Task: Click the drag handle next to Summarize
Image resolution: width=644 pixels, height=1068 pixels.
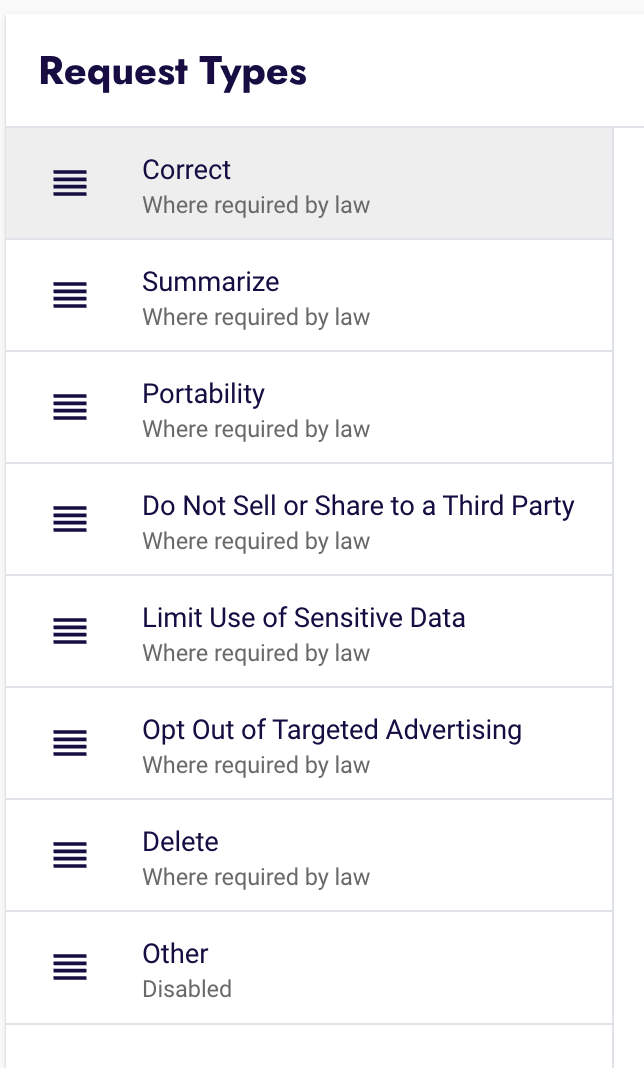Action: coord(69,296)
